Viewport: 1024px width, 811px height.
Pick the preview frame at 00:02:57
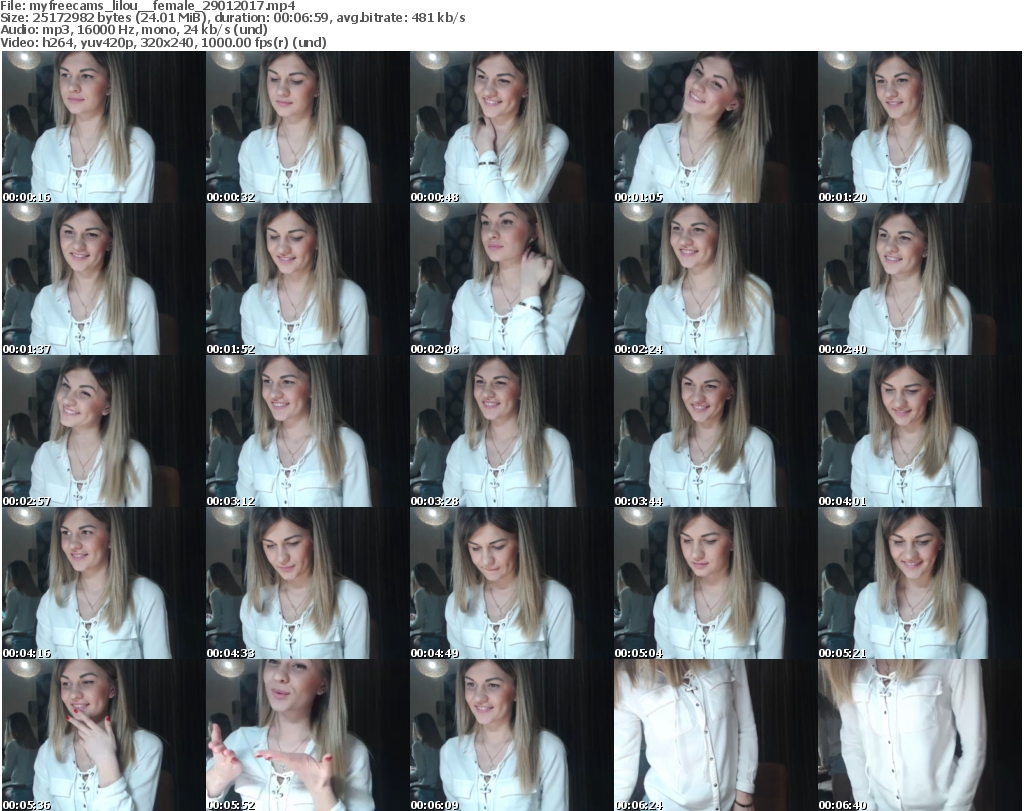point(103,431)
